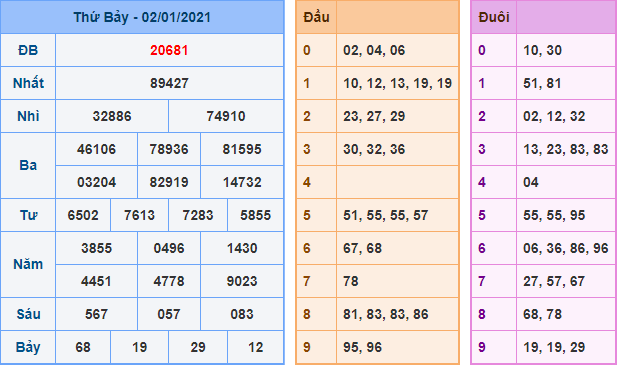
Task: Select the Nhất prize label
Action: tap(28, 83)
